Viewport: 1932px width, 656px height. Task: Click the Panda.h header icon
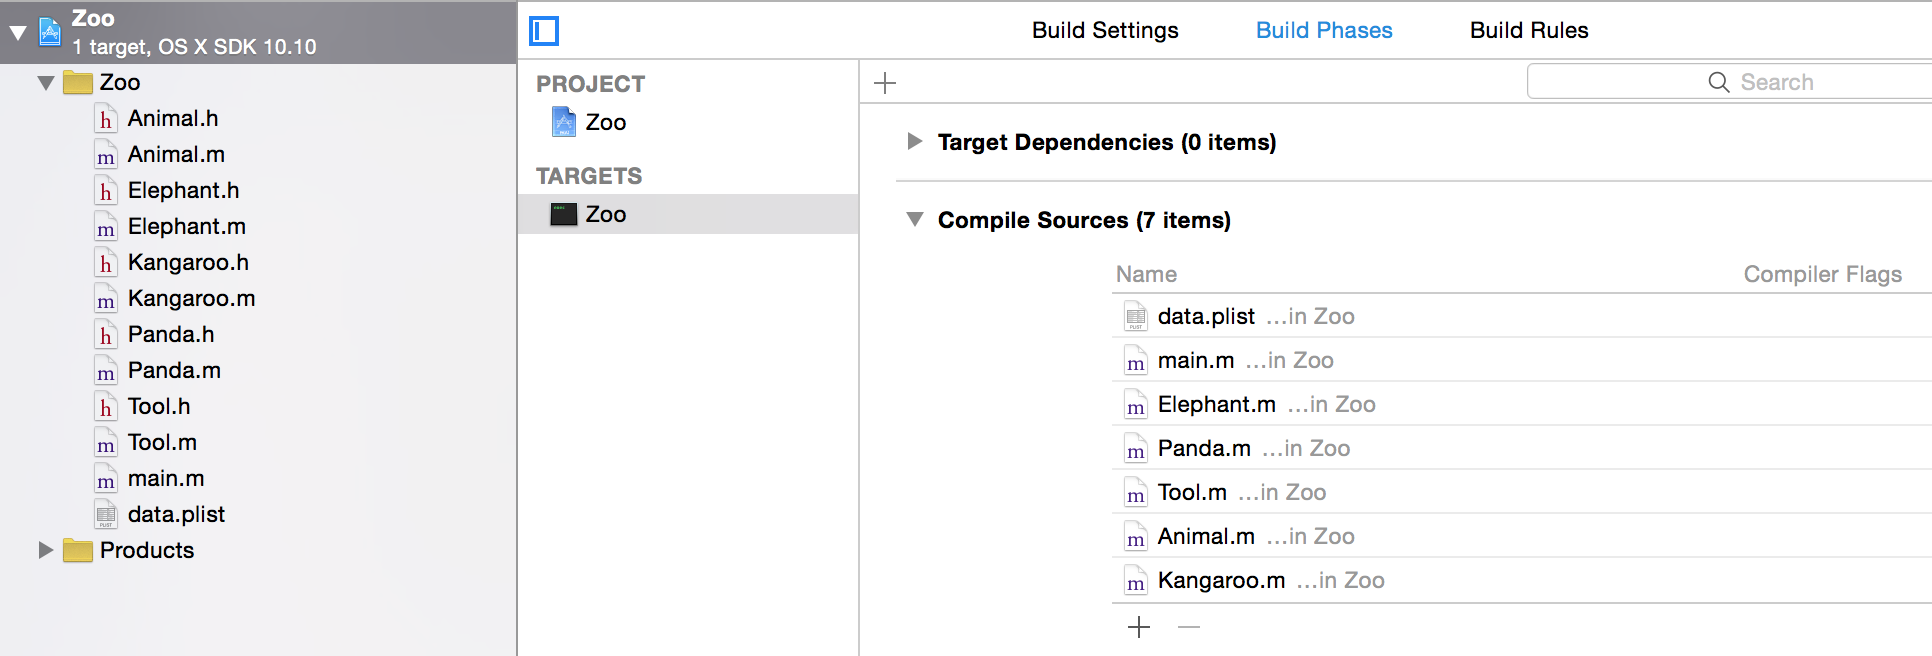click(x=106, y=335)
